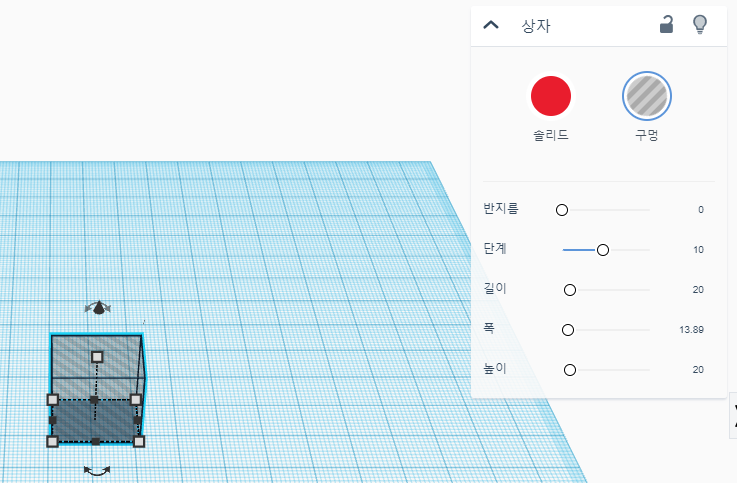
Task: Click the lightbulb hide-shape icon
Action: [x=700, y=24]
